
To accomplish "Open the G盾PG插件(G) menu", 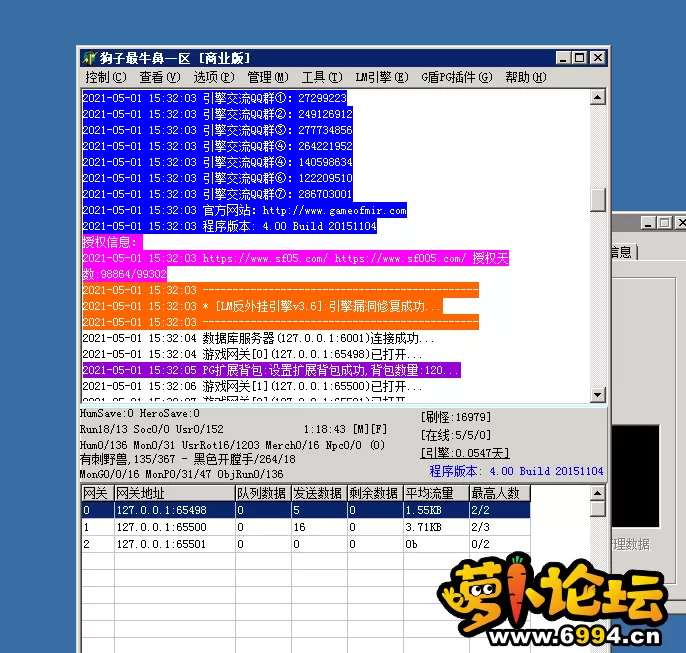I will (x=457, y=77).
